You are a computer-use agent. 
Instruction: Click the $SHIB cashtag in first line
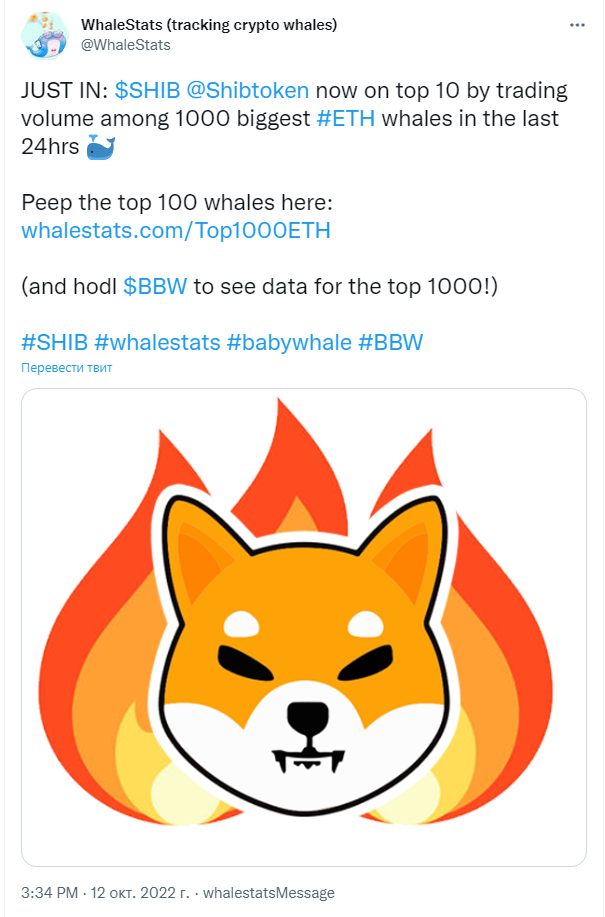147,91
